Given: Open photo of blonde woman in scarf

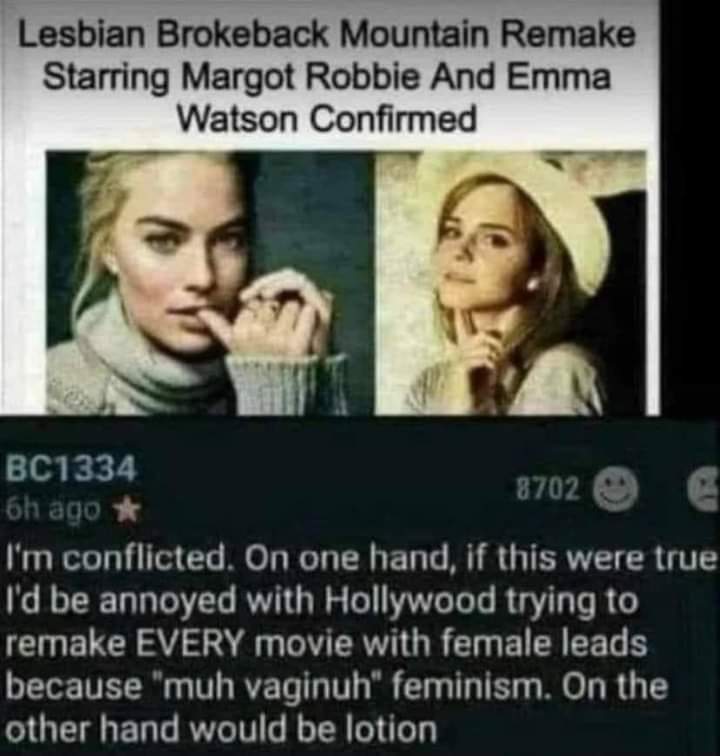Looking at the screenshot, I should pyautogui.click(x=211, y=283).
